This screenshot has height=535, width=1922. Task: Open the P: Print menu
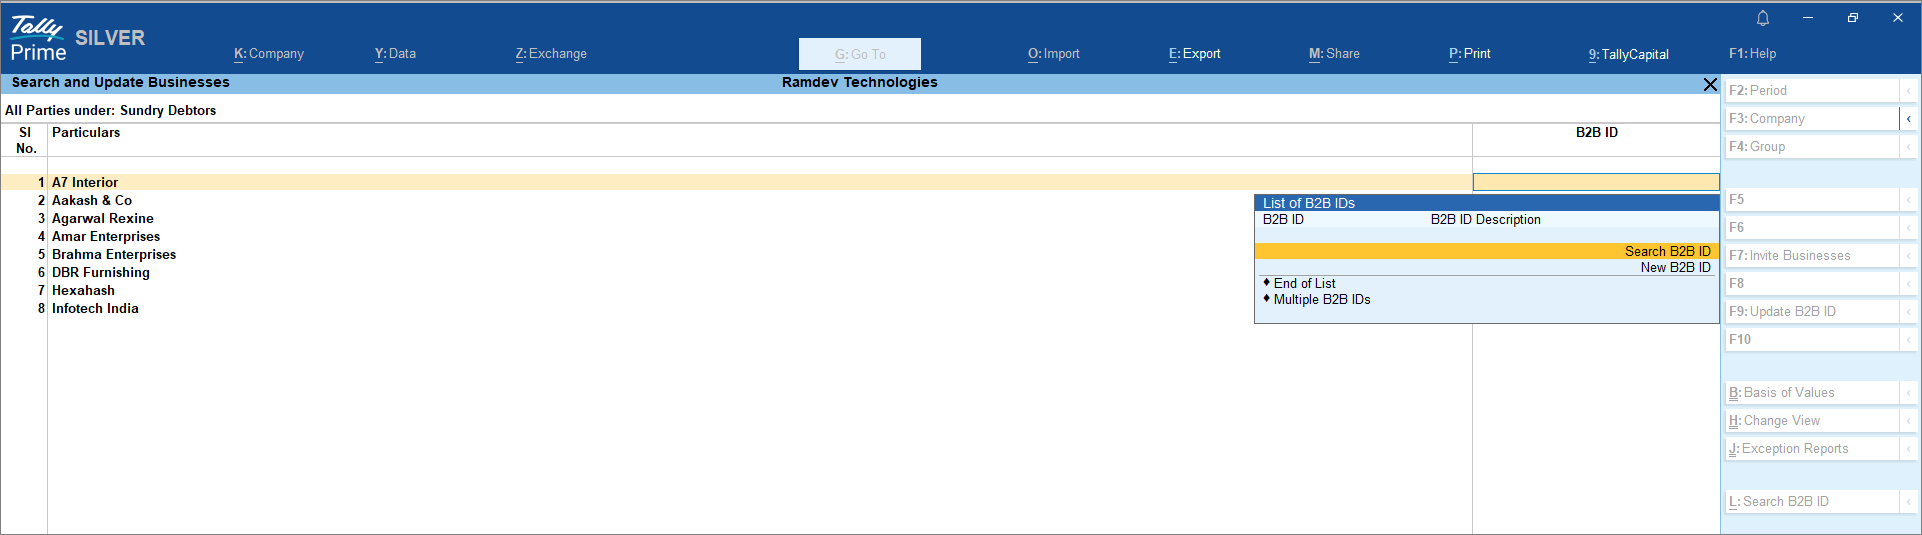coord(1469,54)
